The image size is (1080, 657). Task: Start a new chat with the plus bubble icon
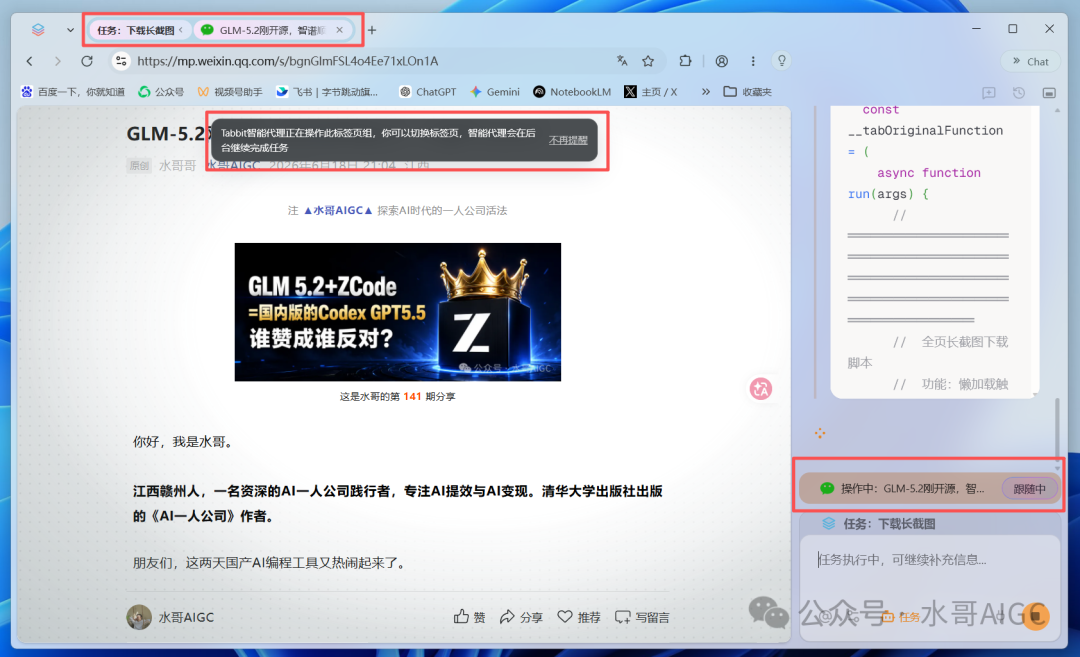coord(989,93)
